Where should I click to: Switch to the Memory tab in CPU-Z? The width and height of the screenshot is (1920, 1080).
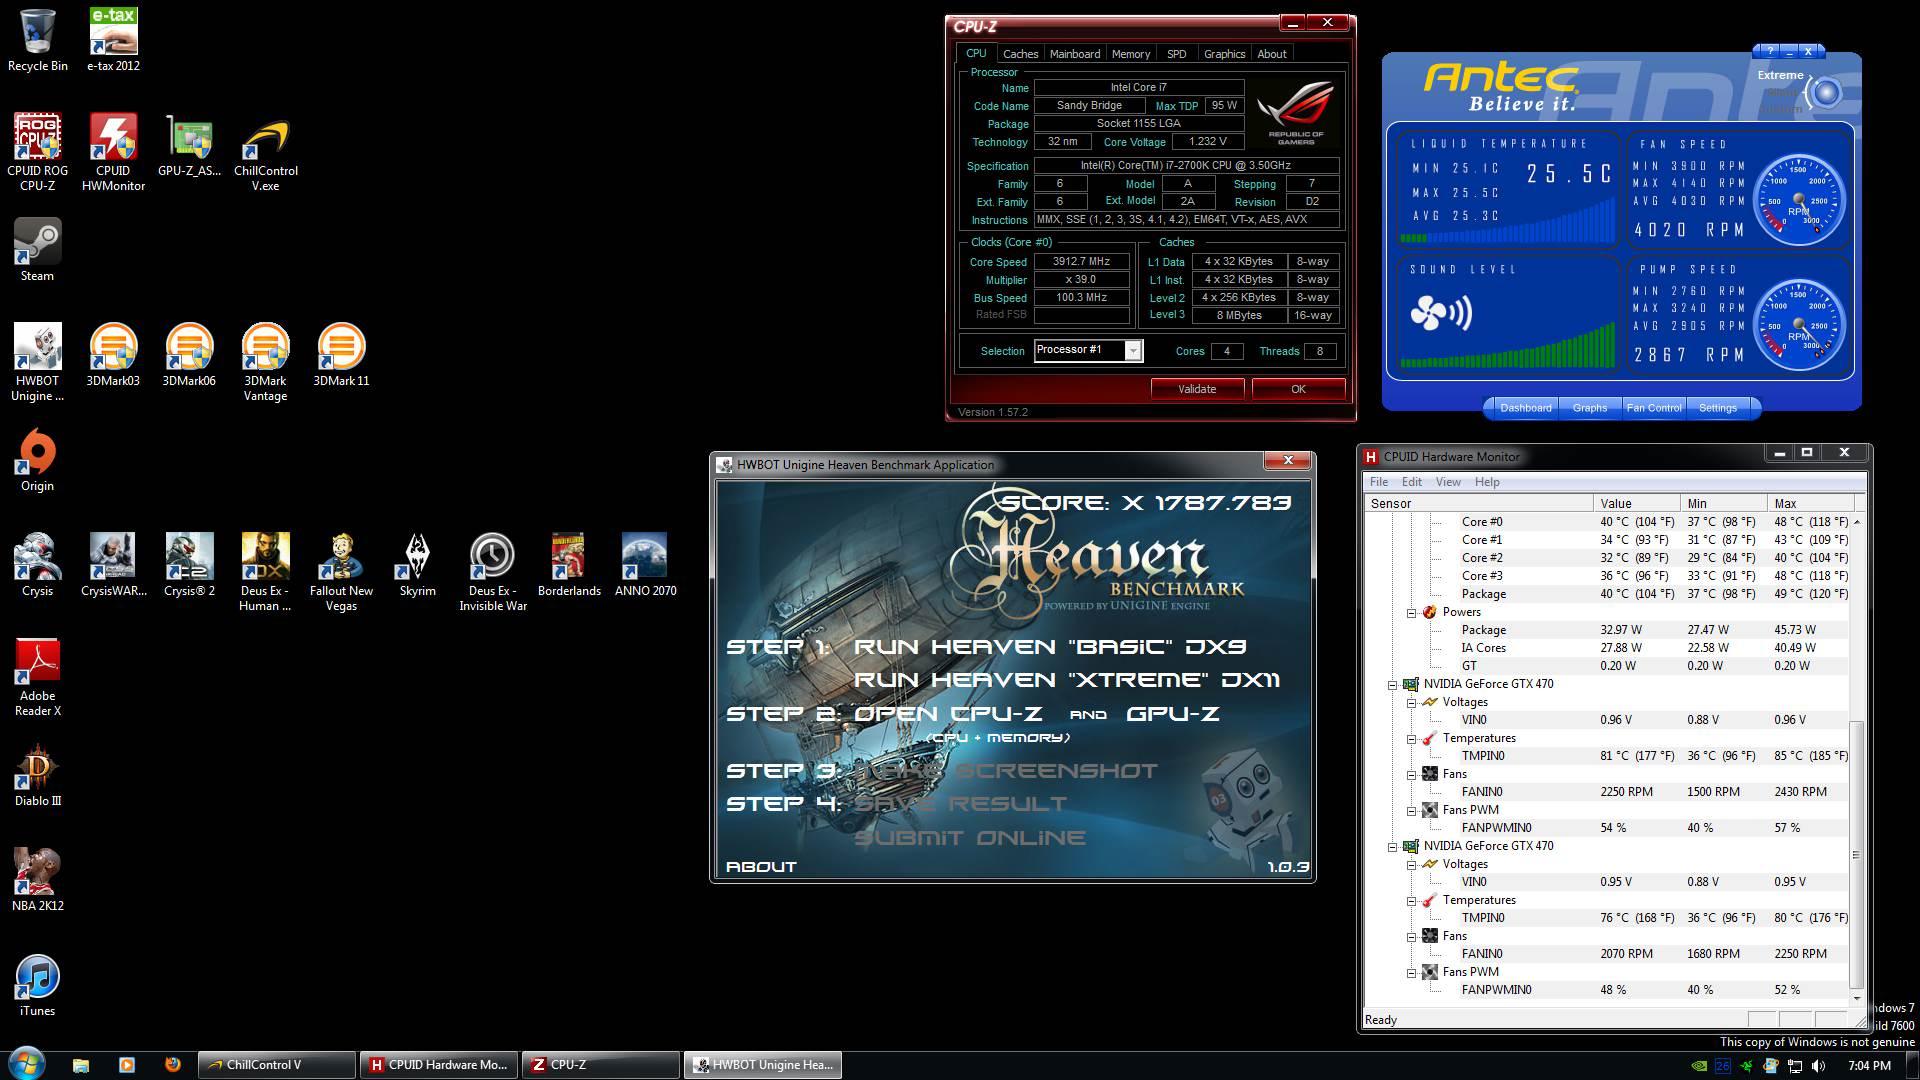point(1131,54)
